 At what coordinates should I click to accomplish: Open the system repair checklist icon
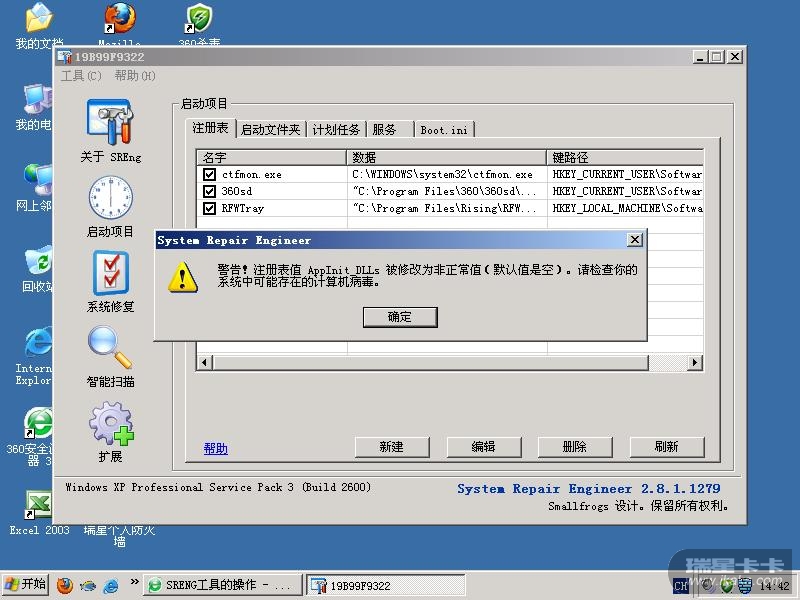tap(111, 271)
